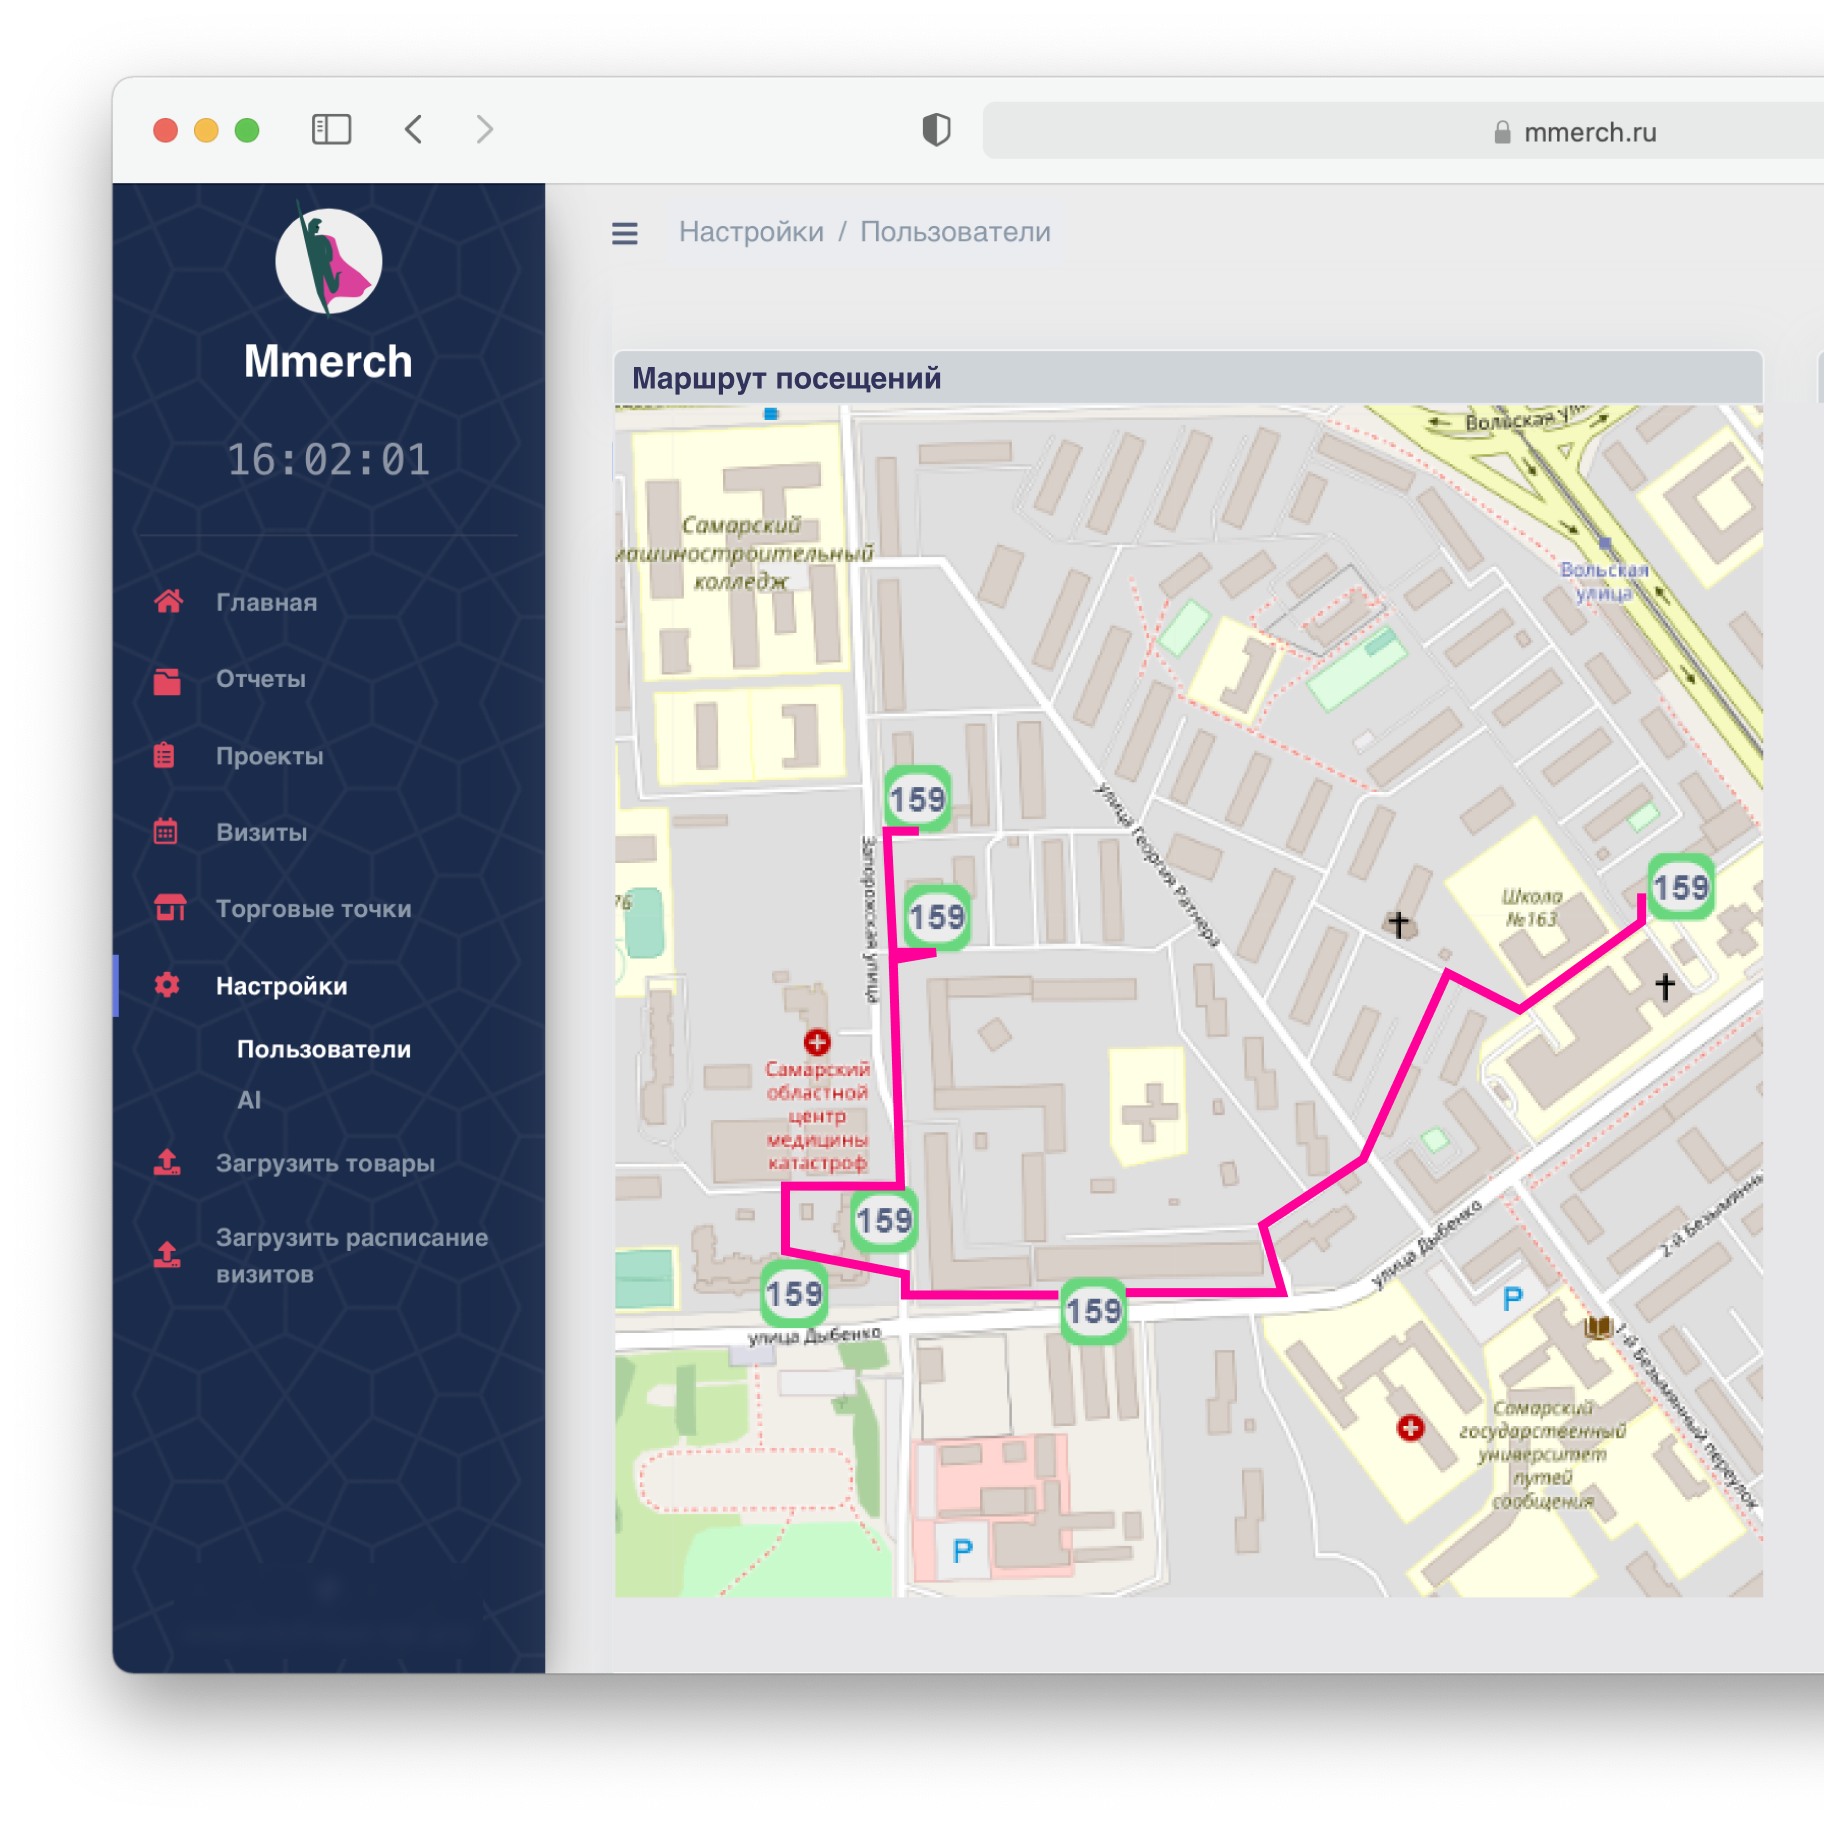Open Загрузить расписание визитов in the sidebar

(352, 1255)
